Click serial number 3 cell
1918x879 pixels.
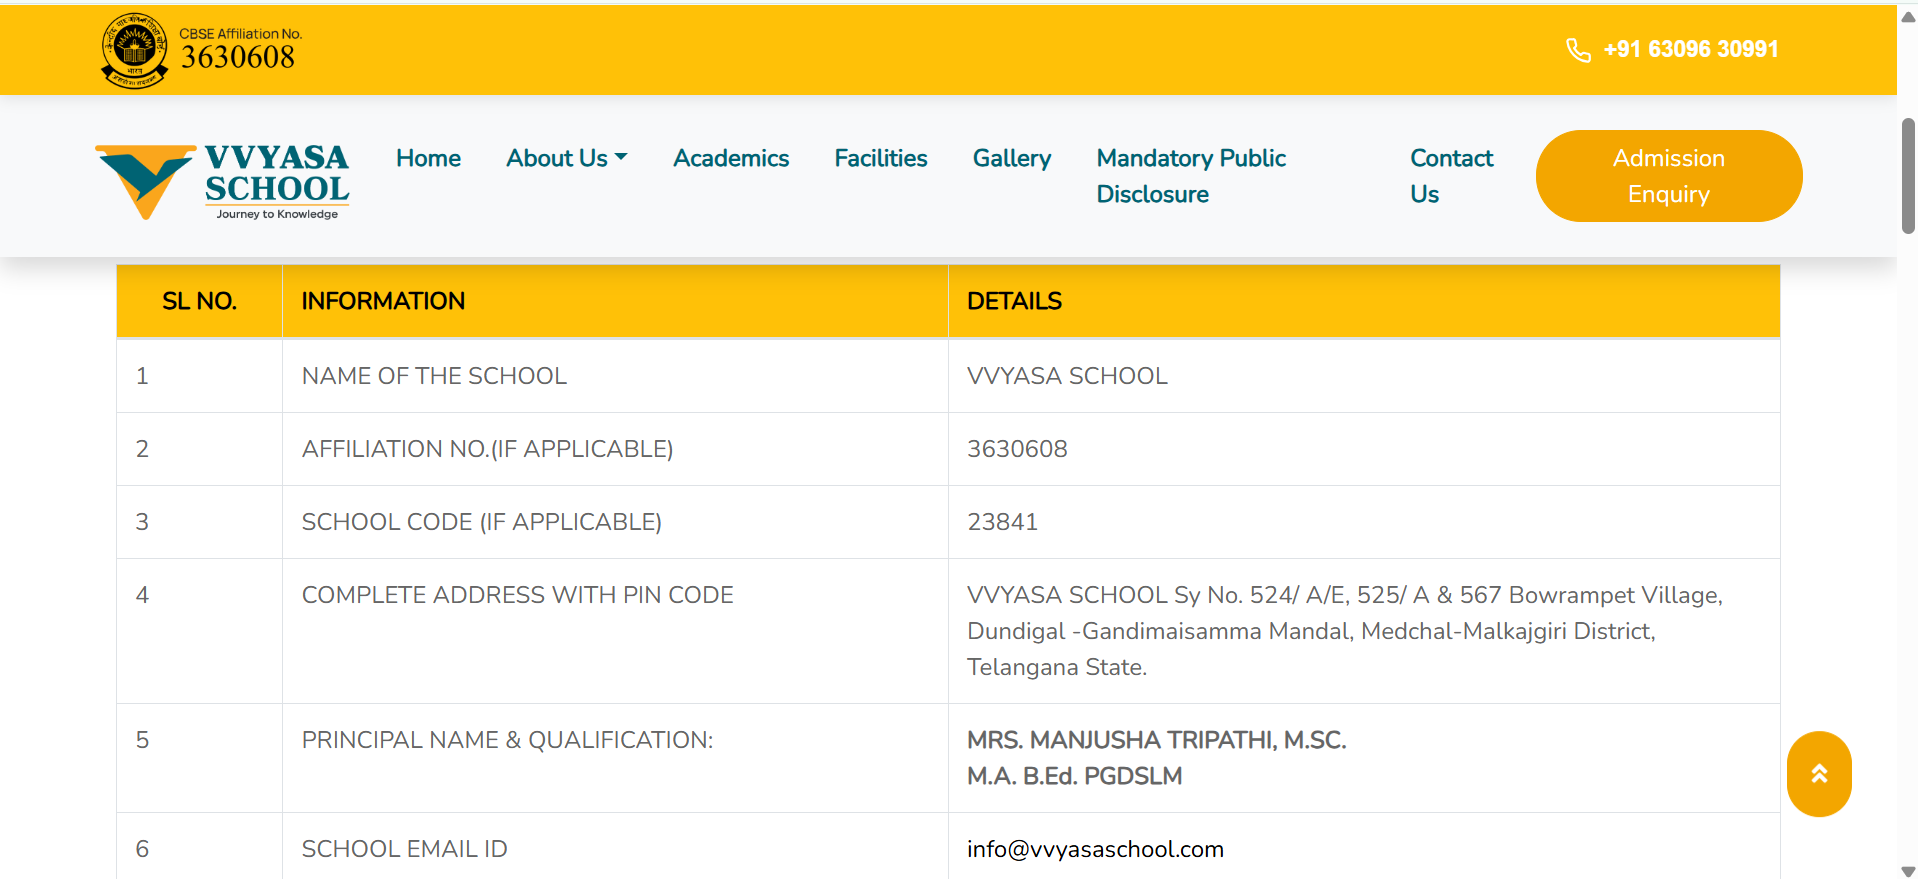point(200,522)
